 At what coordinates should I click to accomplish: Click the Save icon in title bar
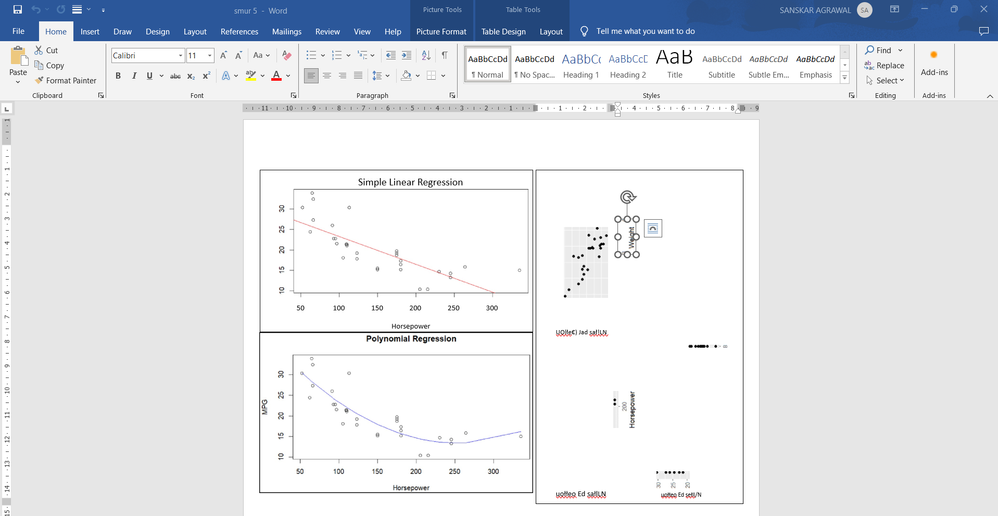point(17,10)
